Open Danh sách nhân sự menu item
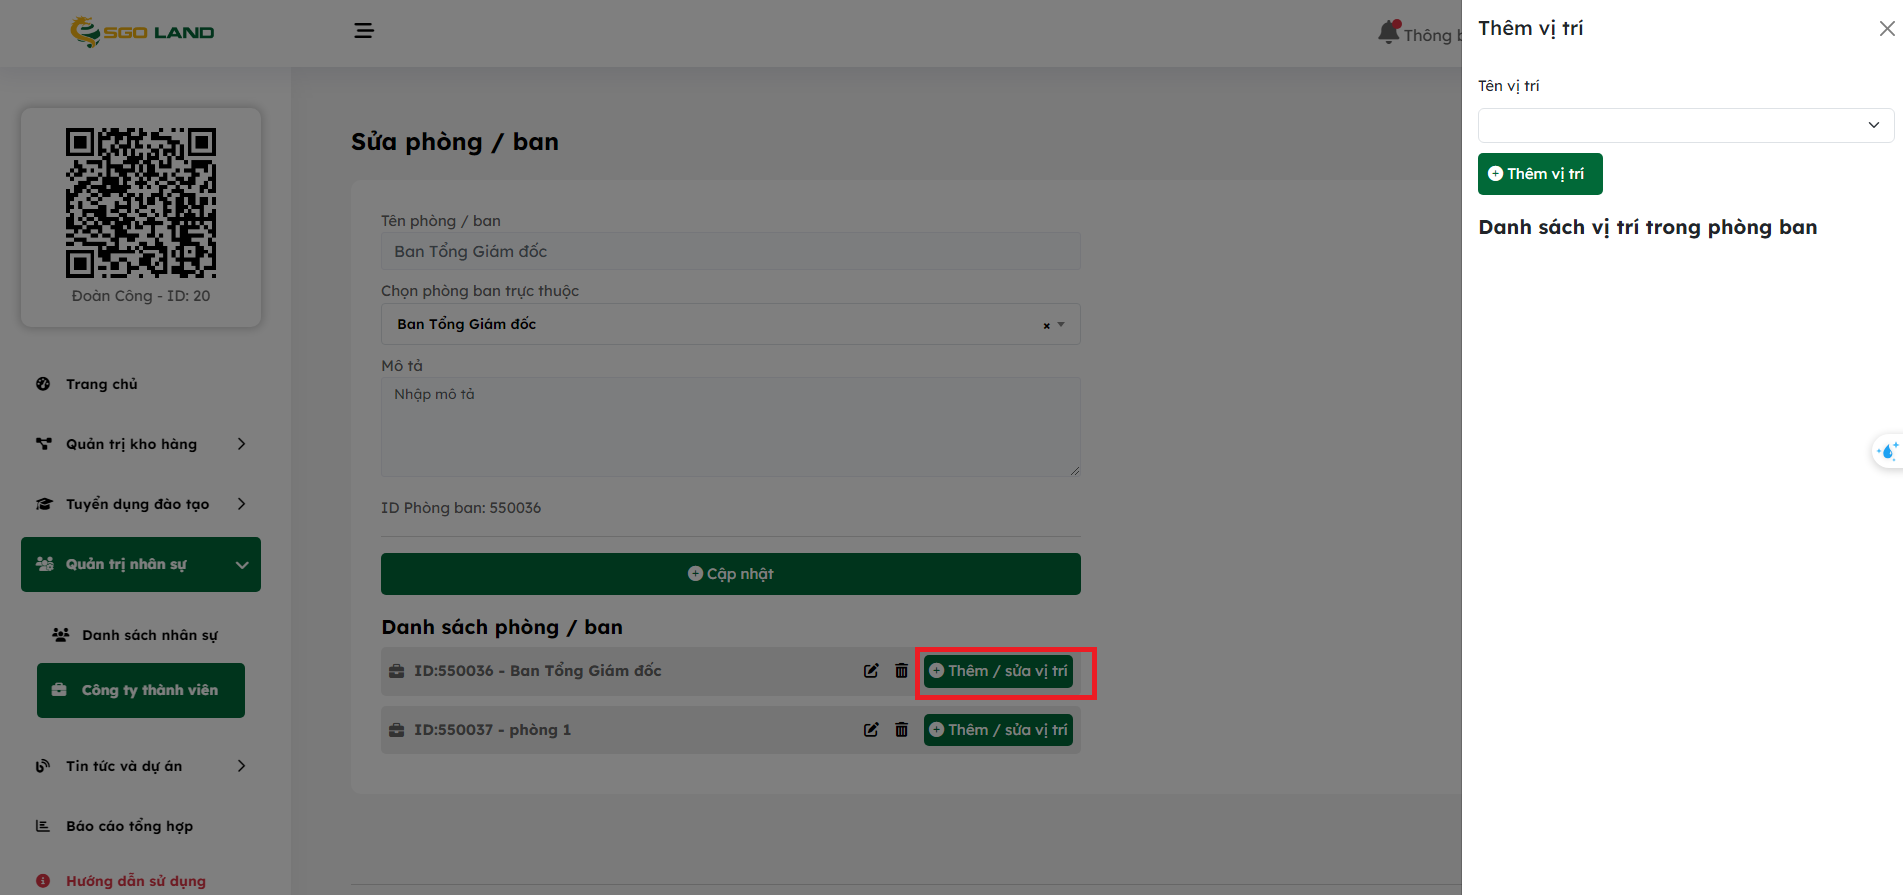 point(149,635)
